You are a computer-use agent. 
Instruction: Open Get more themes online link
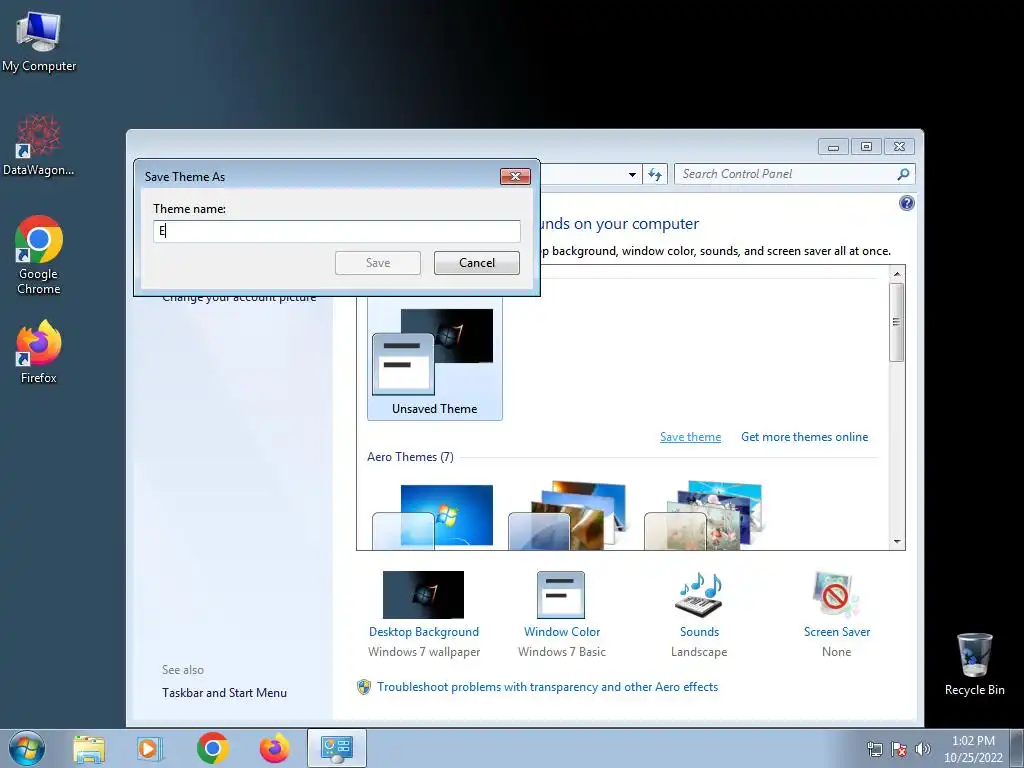805,437
